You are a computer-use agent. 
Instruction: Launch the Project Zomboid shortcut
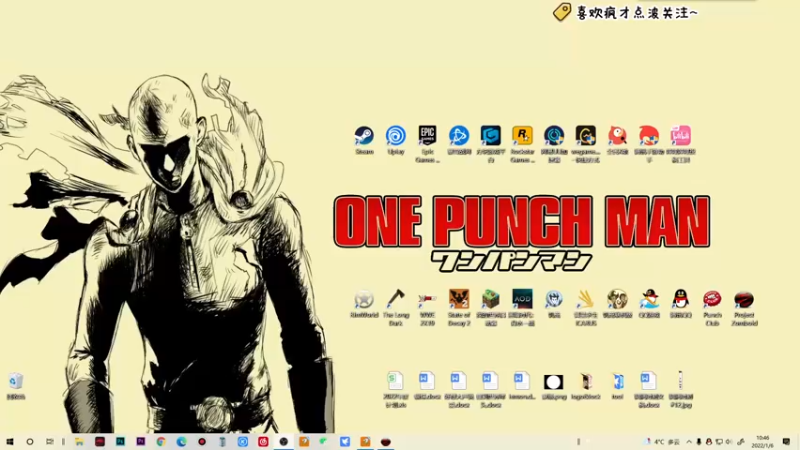744,307
